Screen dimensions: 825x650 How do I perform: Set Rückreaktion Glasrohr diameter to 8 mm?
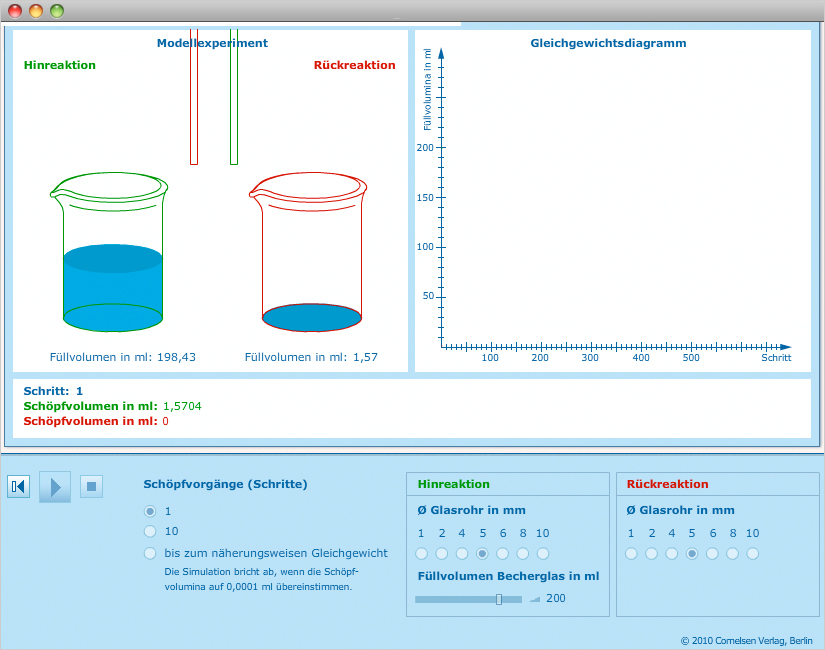pyautogui.click(x=732, y=554)
